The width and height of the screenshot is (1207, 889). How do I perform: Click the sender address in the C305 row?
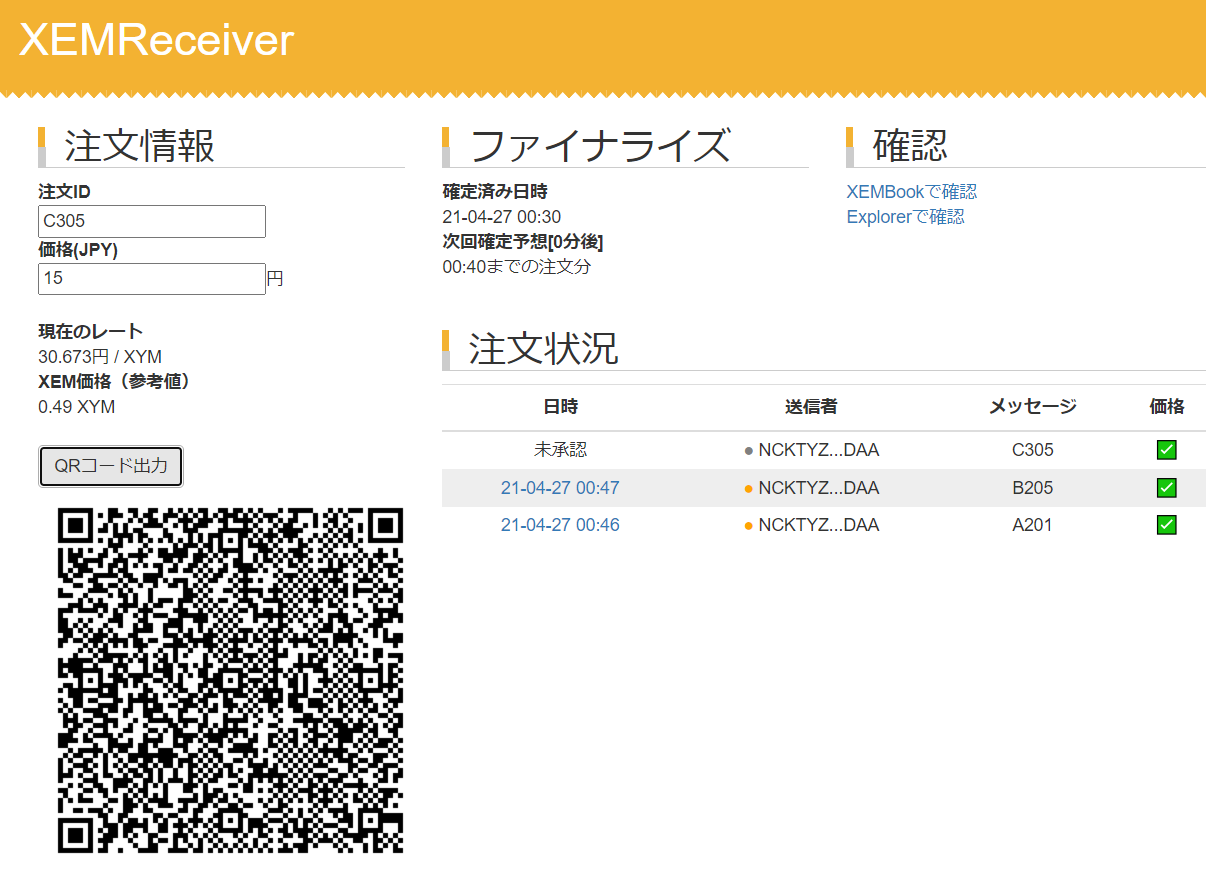[818, 450]
